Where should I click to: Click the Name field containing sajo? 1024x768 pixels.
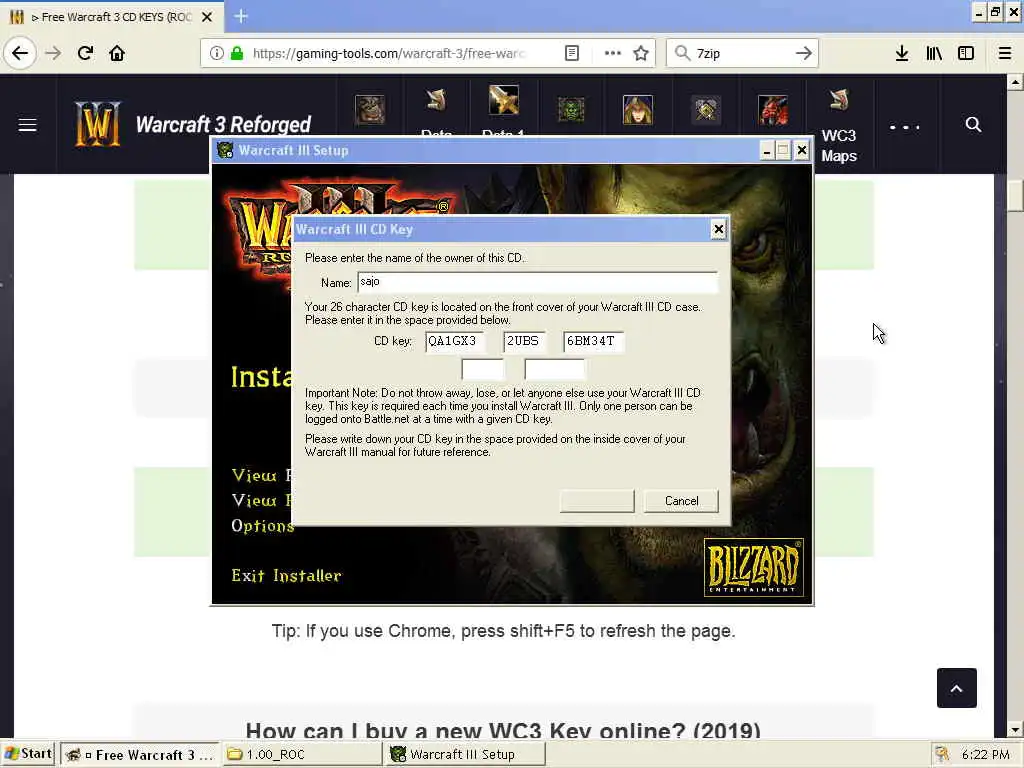[537, 282]
